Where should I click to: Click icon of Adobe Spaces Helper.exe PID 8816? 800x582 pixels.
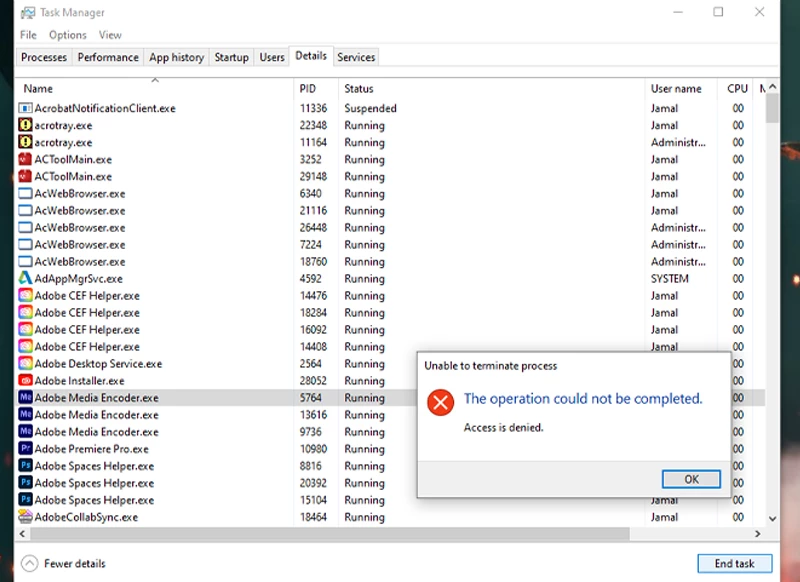pos(25,466)
